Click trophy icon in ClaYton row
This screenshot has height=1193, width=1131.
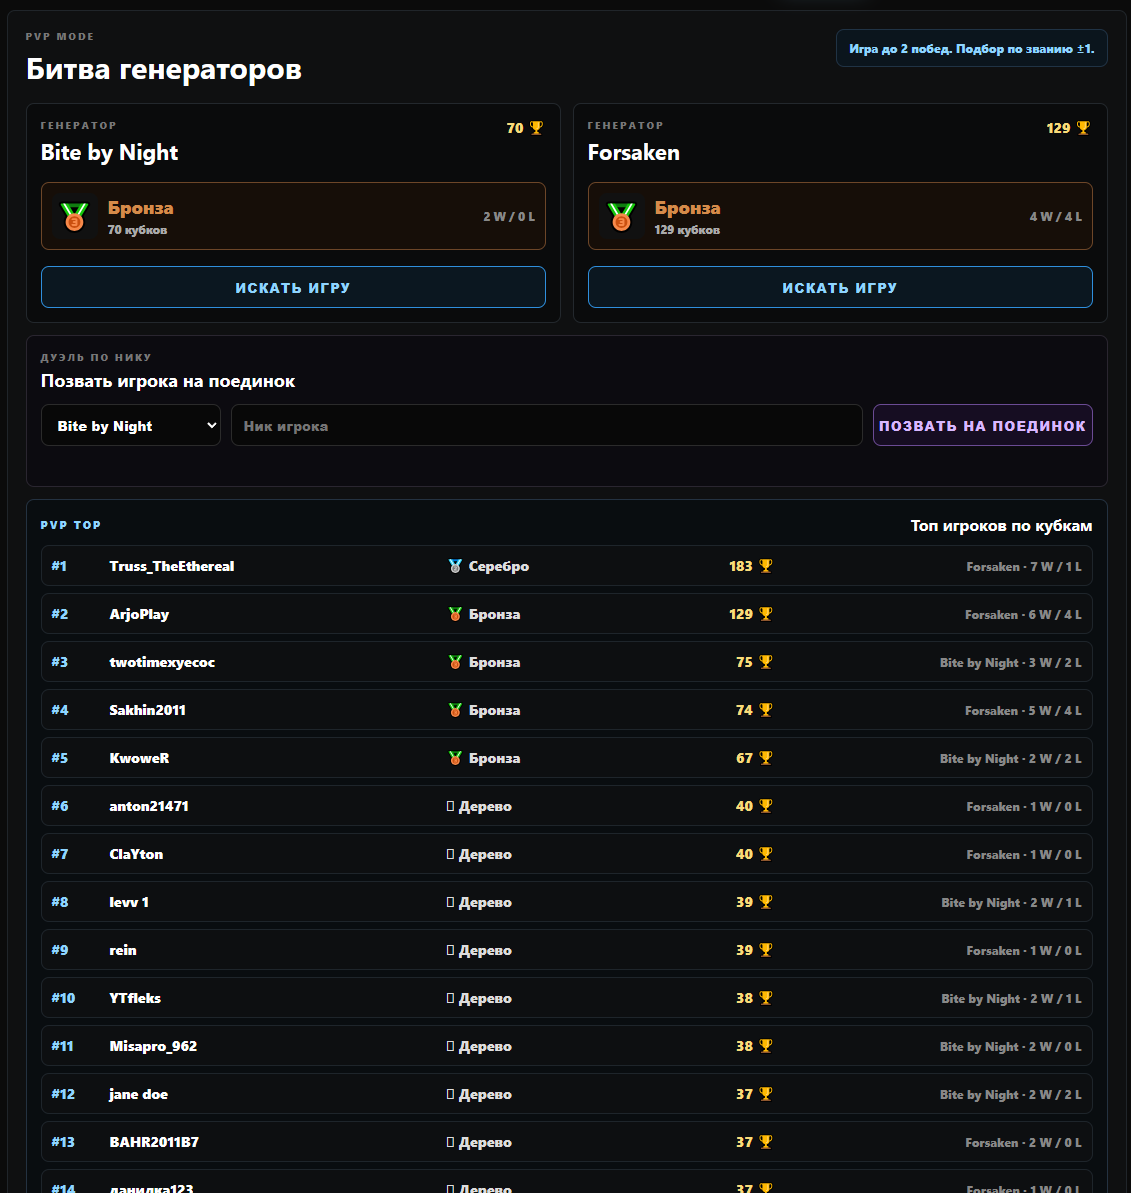766,854
